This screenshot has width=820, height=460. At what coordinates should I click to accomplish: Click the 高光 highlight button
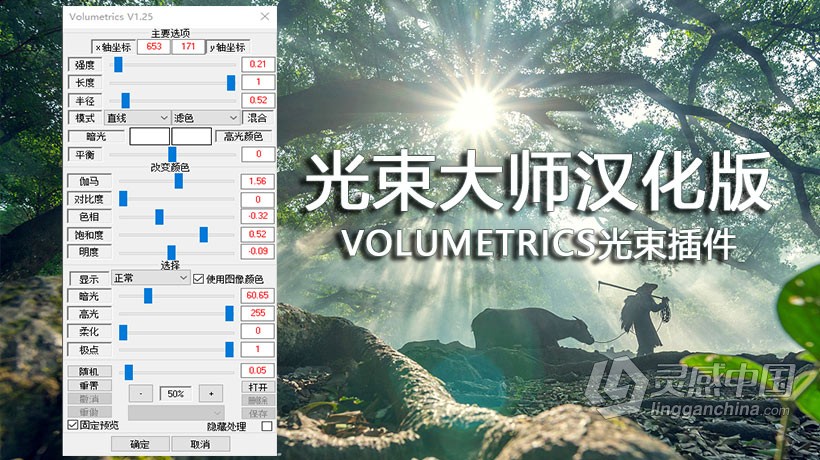(89, 314)
